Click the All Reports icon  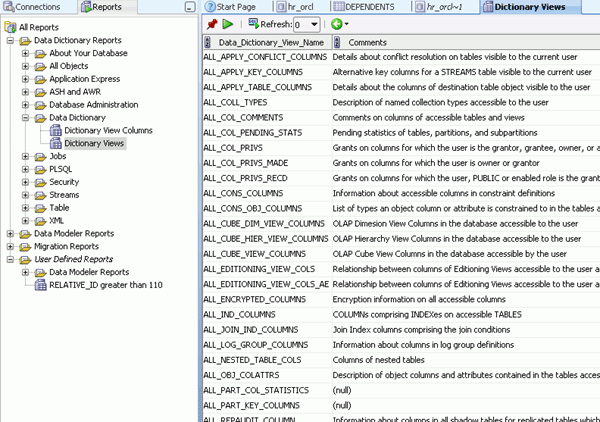tap(10, 27)
